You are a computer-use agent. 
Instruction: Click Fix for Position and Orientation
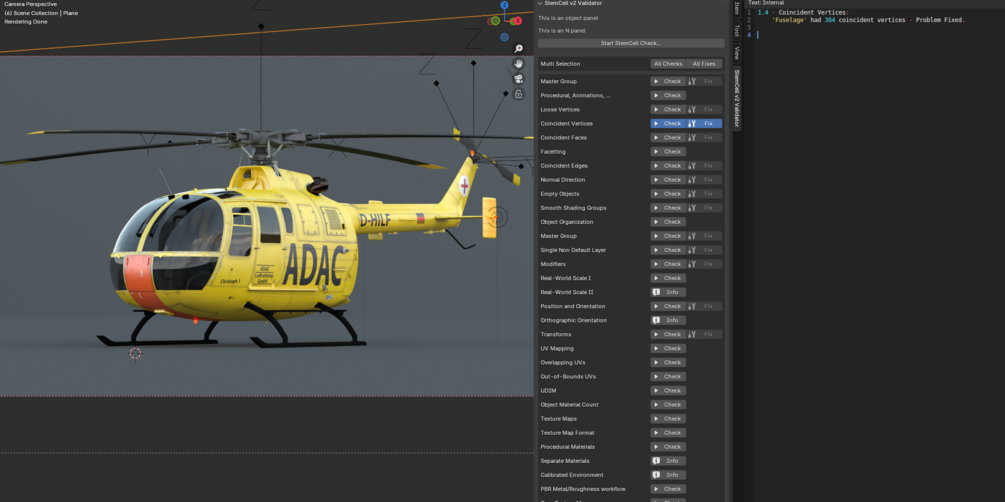(704, 306)
